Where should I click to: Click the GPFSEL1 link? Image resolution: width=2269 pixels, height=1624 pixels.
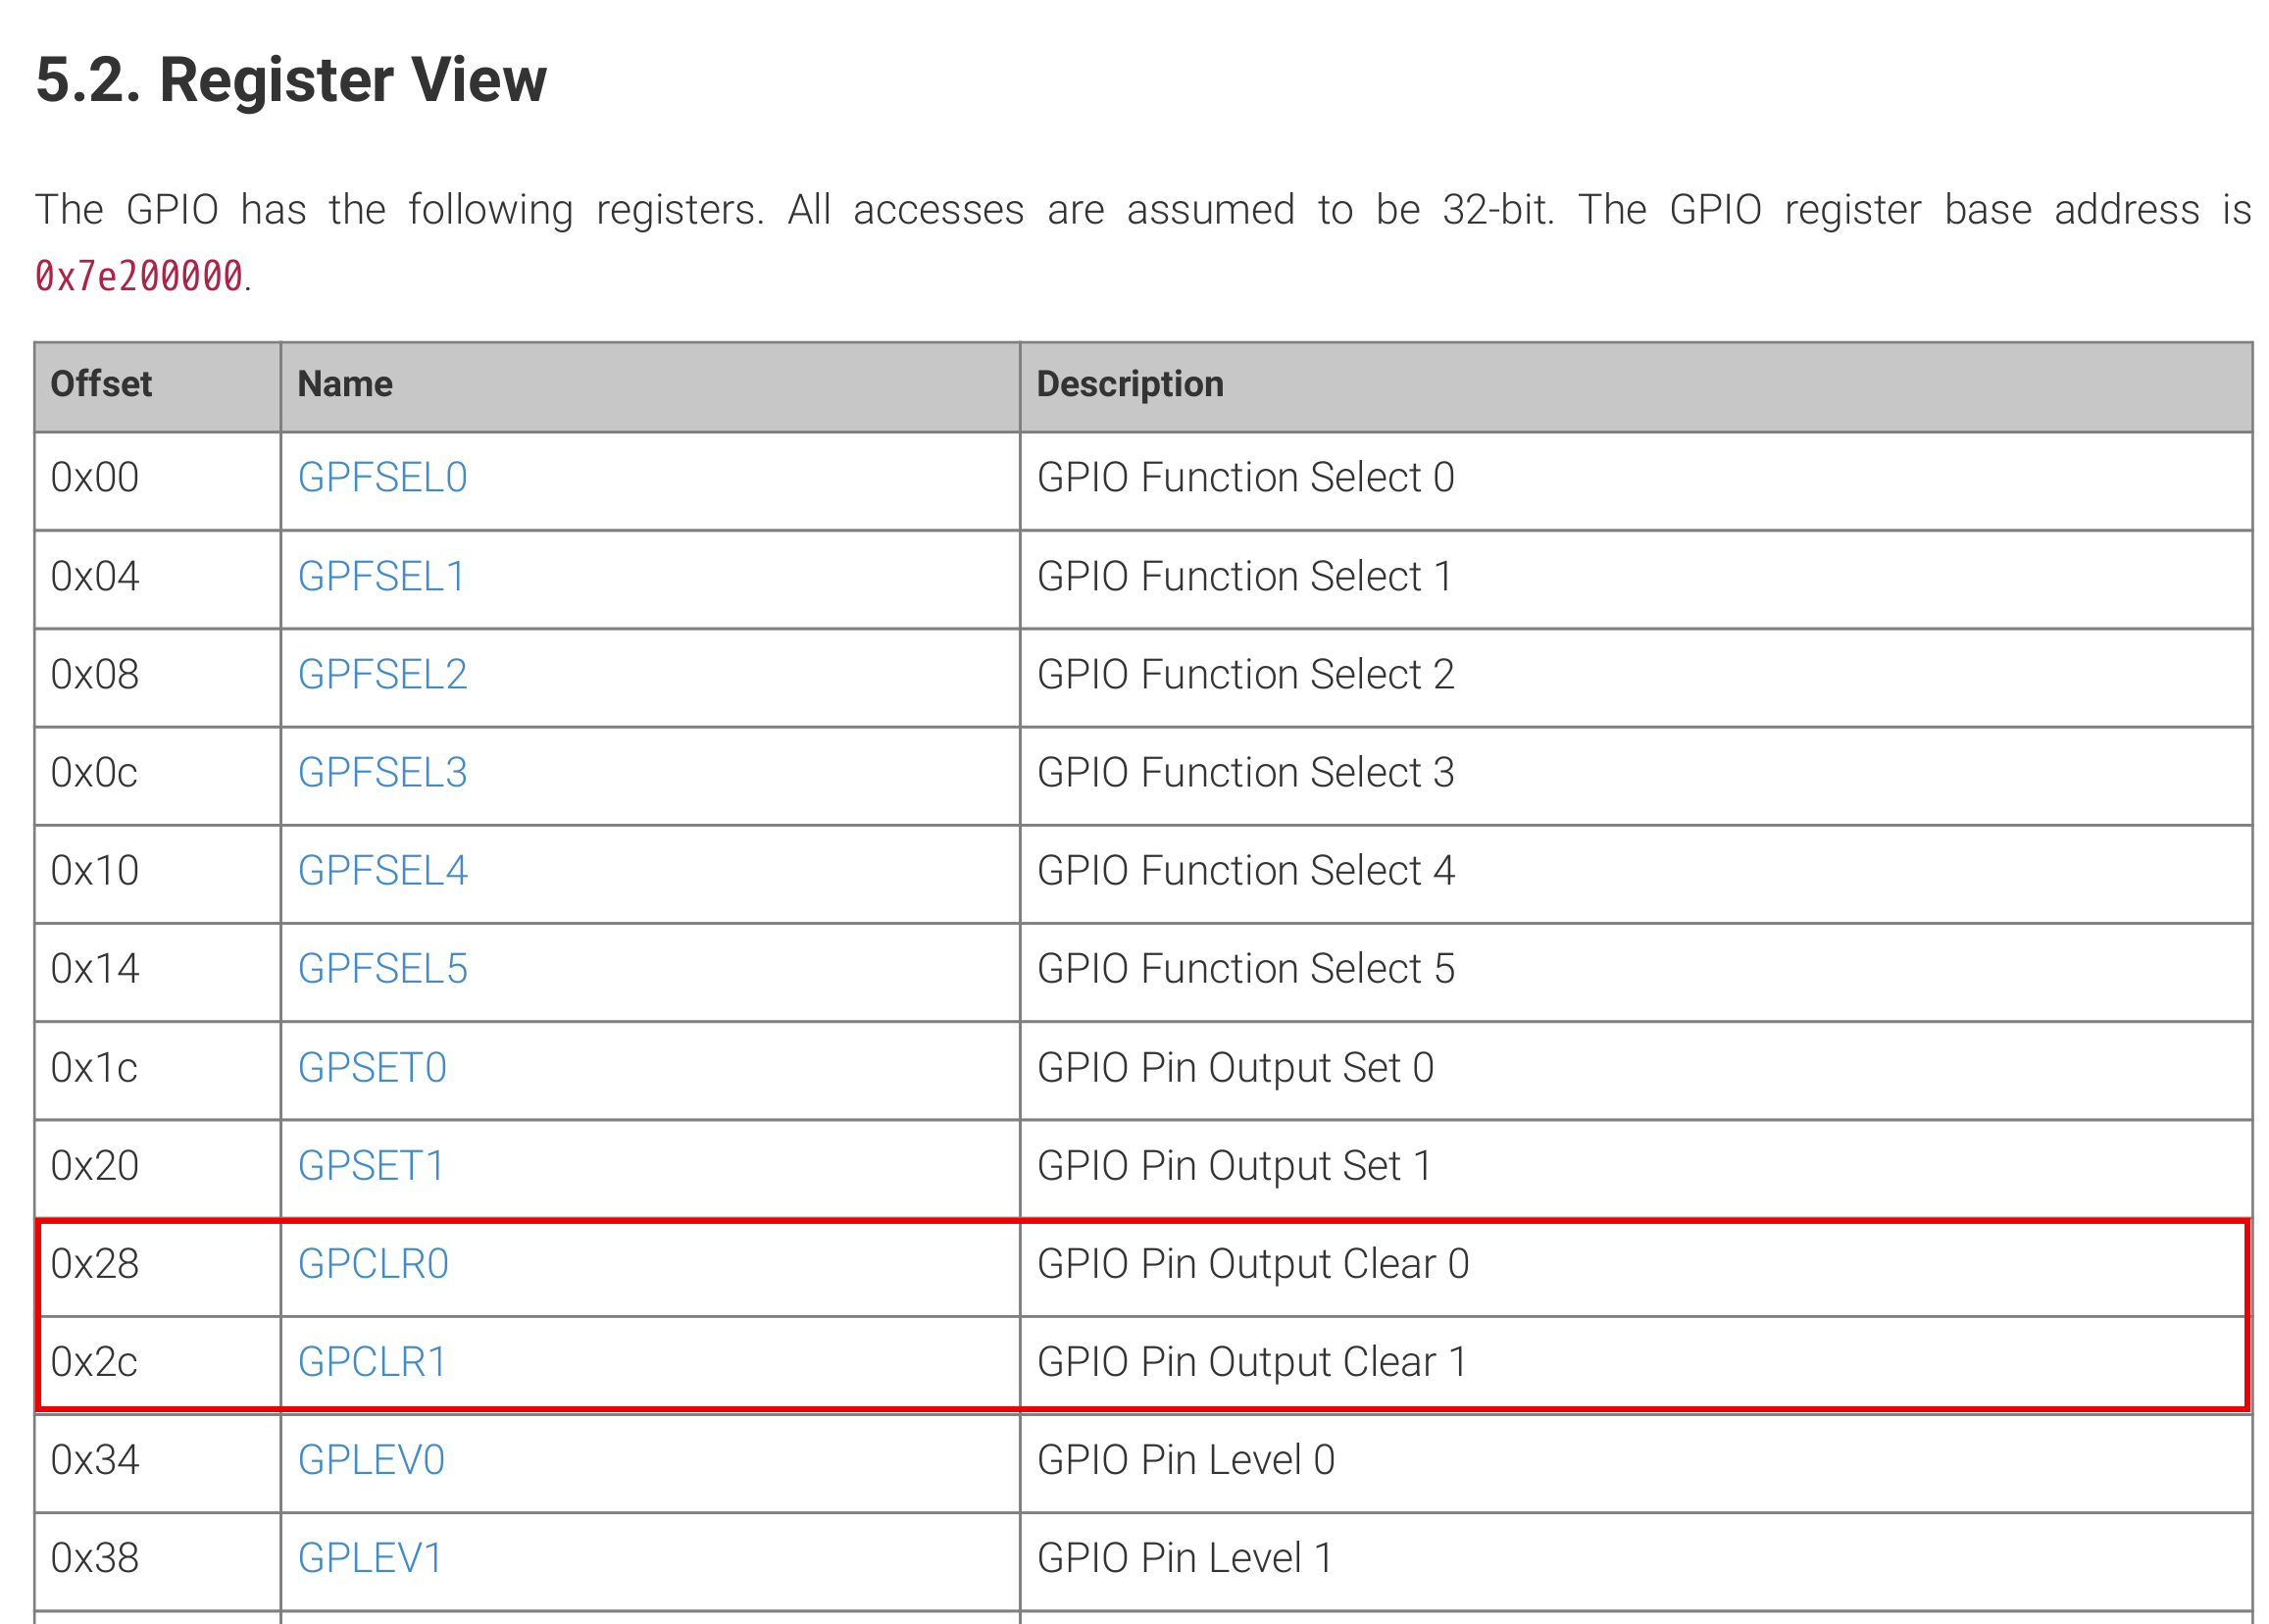tap(381, 577)
